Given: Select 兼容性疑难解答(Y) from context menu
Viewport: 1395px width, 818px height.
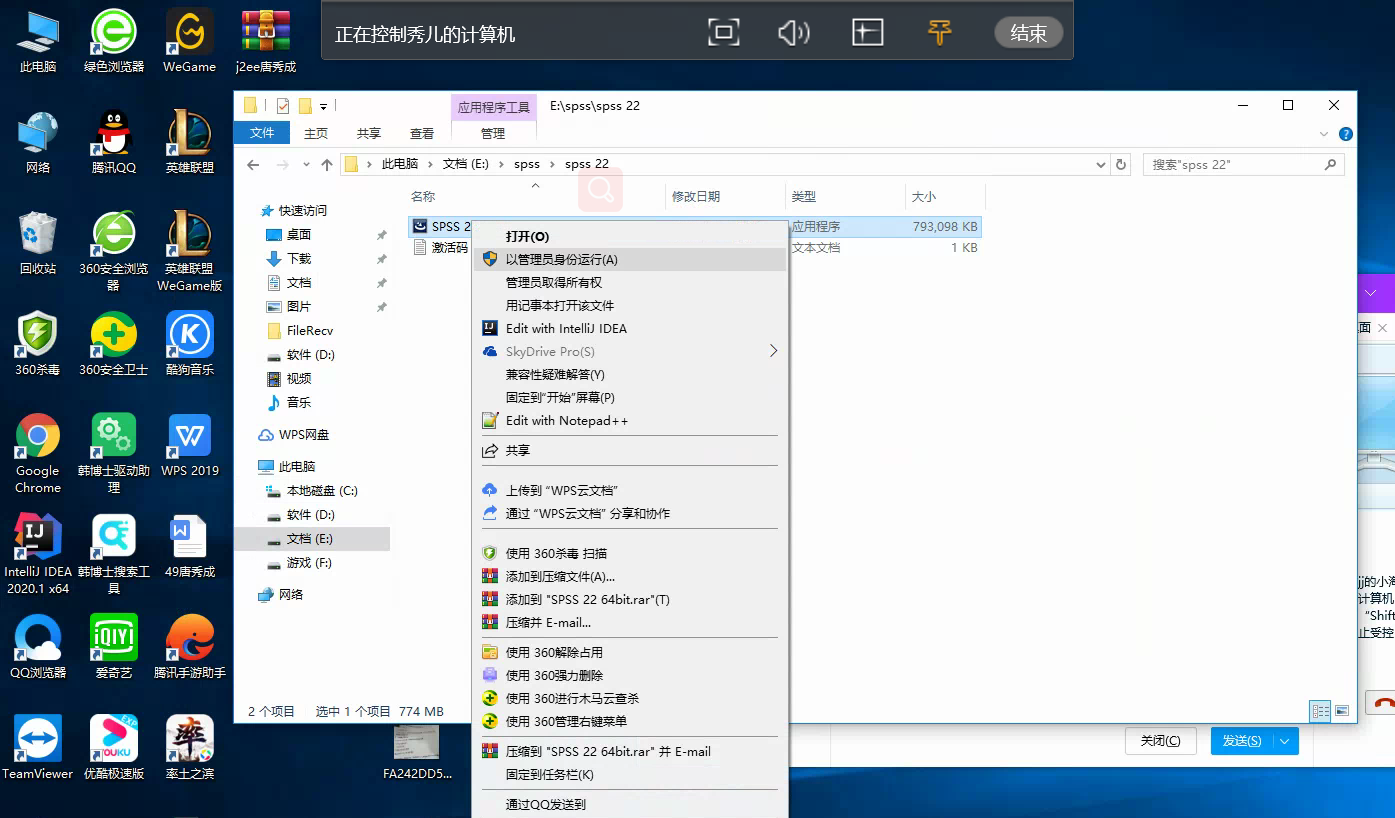Looking at the screenshot, I should coord(630,374).
